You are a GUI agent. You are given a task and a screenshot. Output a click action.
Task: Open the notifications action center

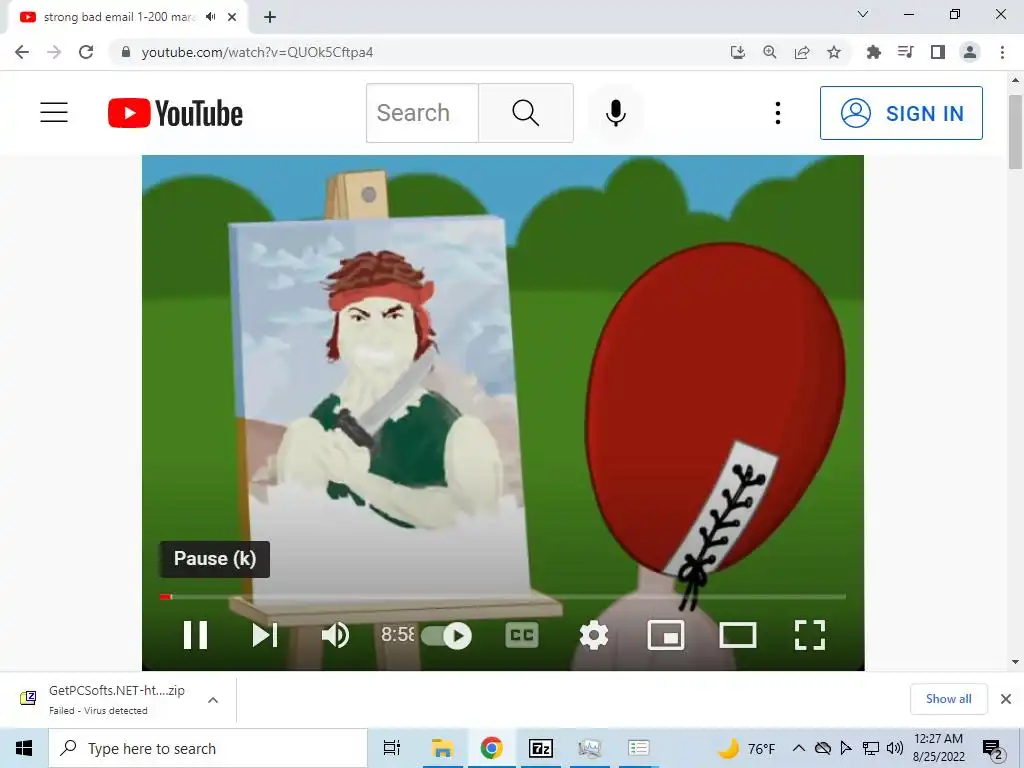993,748
